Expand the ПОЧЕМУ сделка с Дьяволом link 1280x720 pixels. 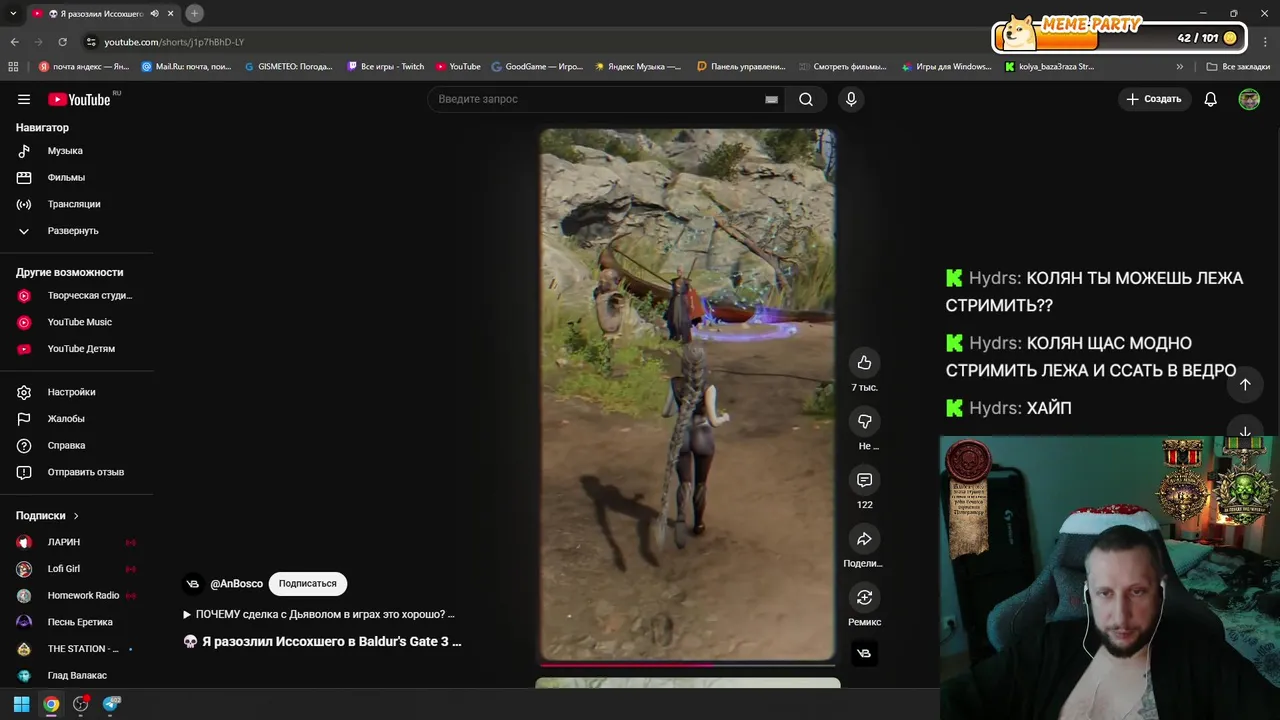pyautogui.click(x=319, y=614)
